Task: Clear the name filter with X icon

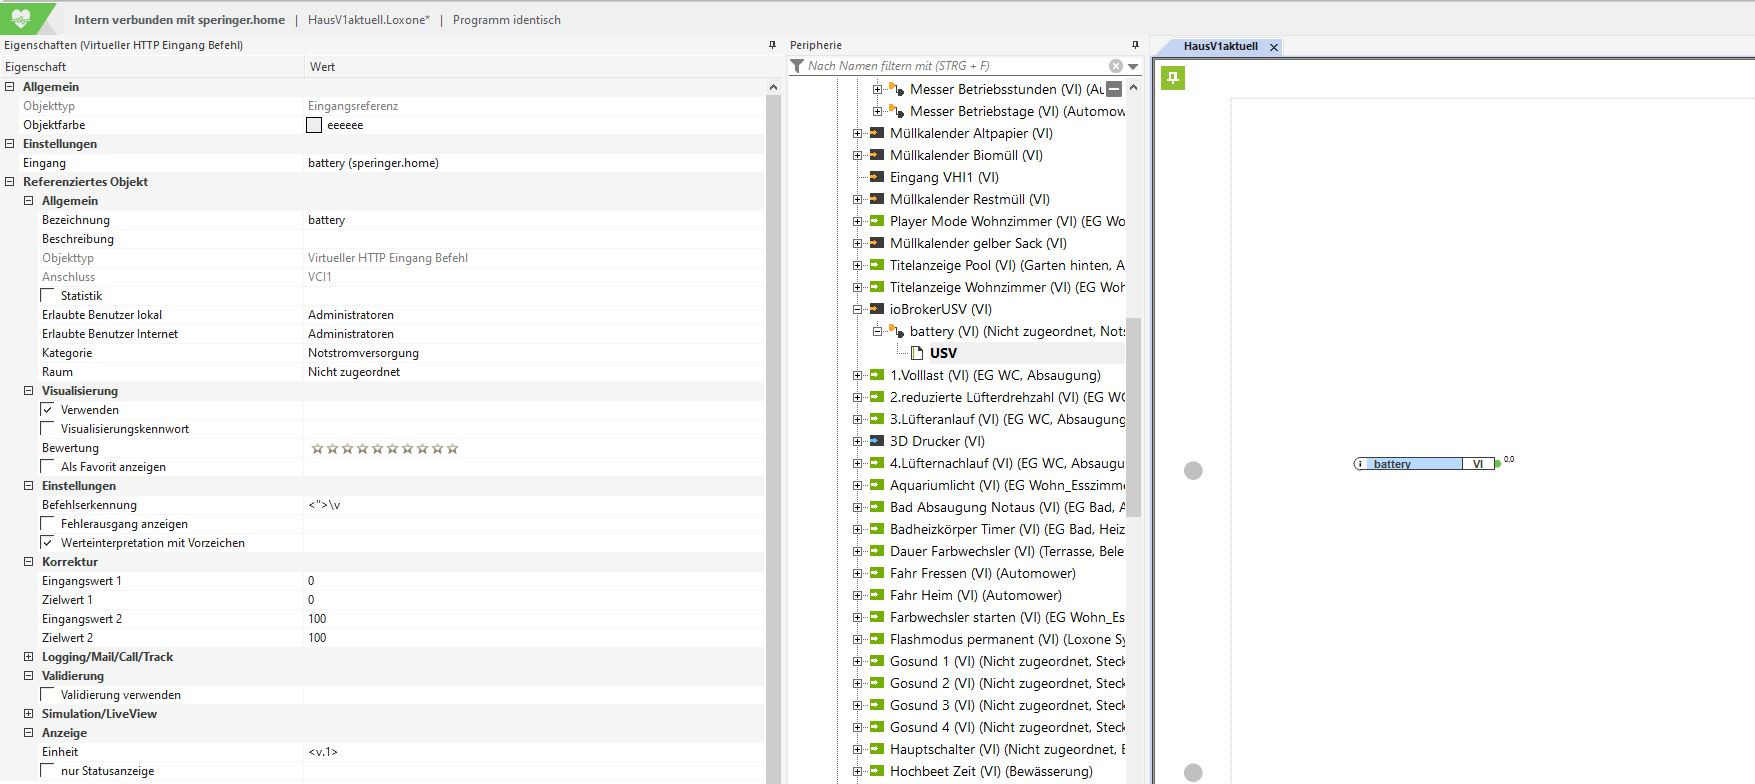Action: pyautogui.click(x=1116, y=66)
